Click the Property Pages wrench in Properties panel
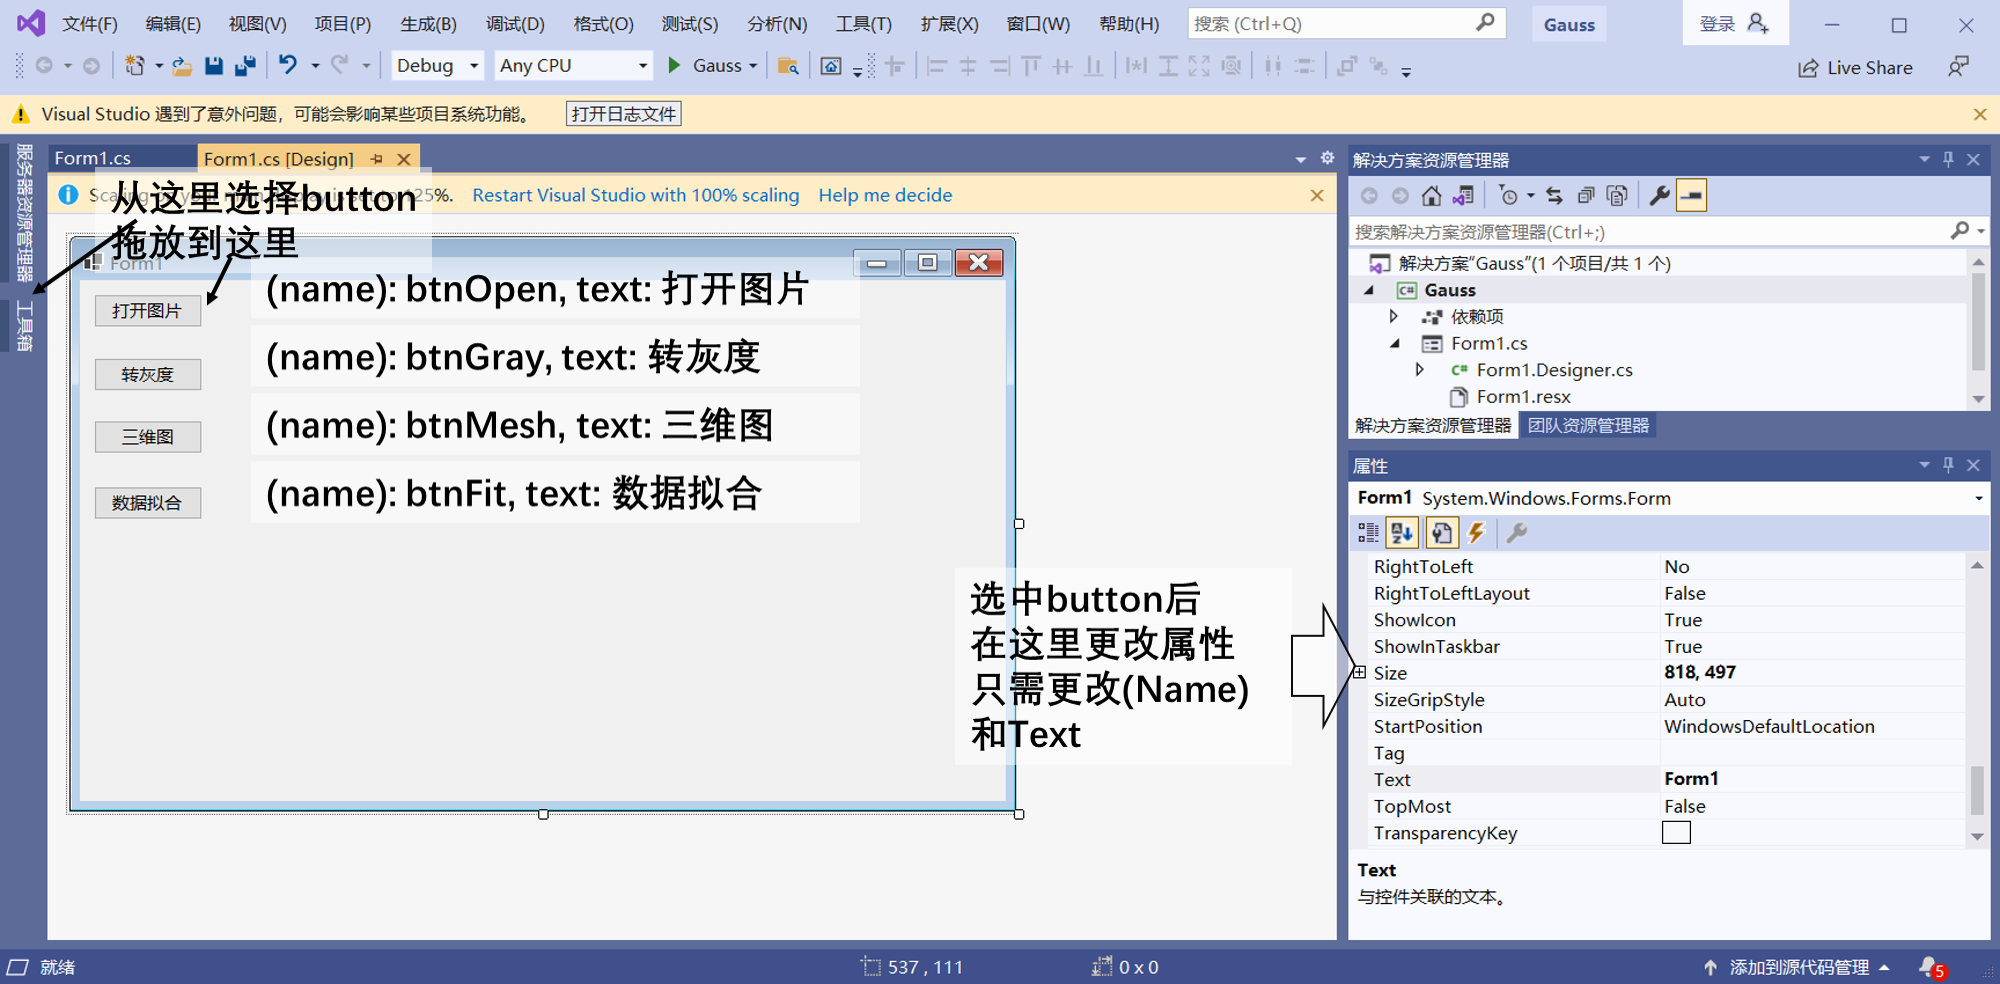Image resolution: width=2000 pixels, height=984 pixels. click(1517, 533)
